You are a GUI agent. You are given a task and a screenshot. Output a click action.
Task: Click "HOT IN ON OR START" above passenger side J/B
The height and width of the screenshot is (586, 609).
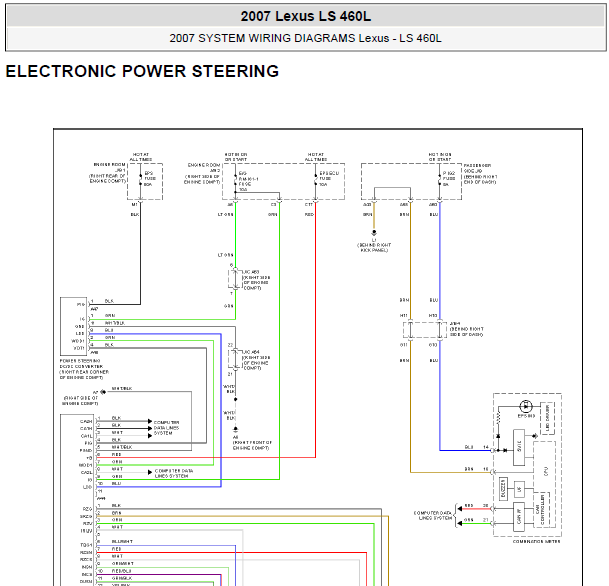(x=440, y=157)
